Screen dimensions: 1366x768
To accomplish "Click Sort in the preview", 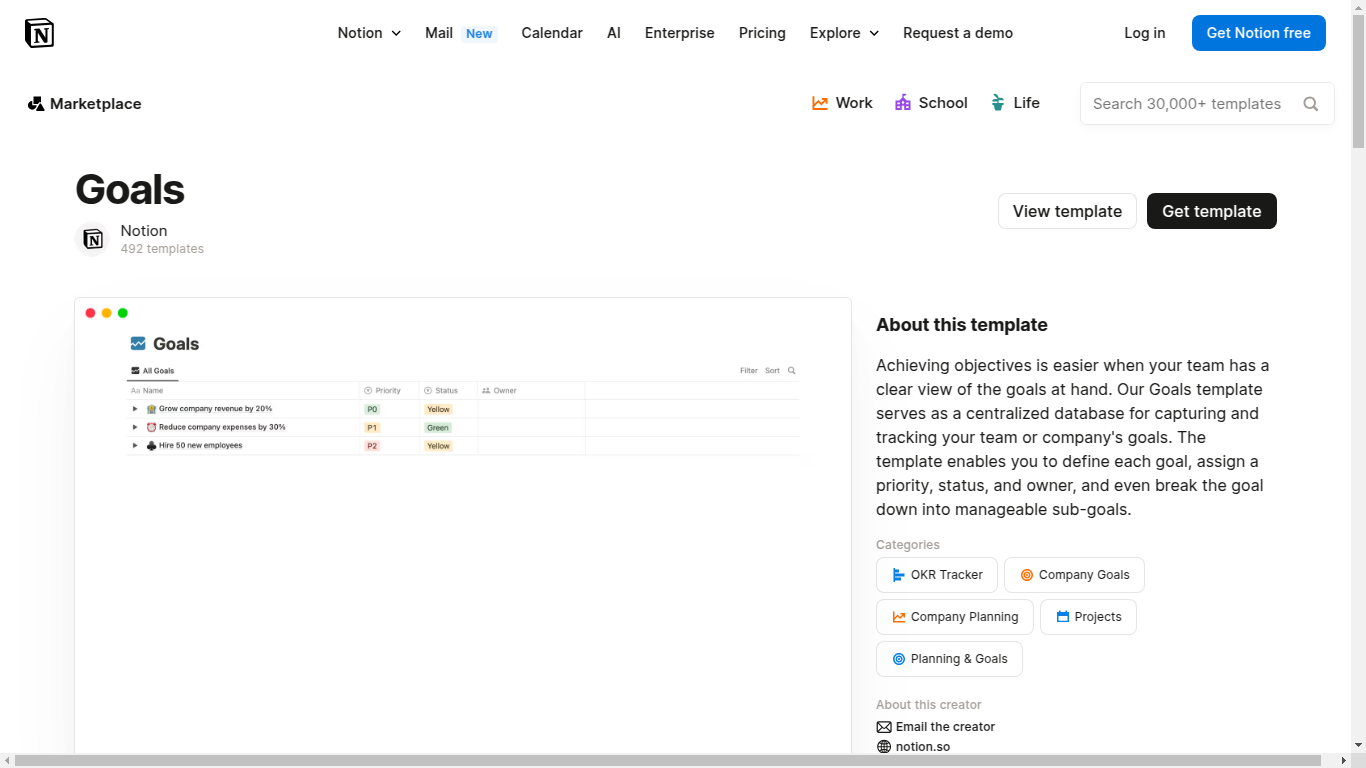I will coord(772,371).
